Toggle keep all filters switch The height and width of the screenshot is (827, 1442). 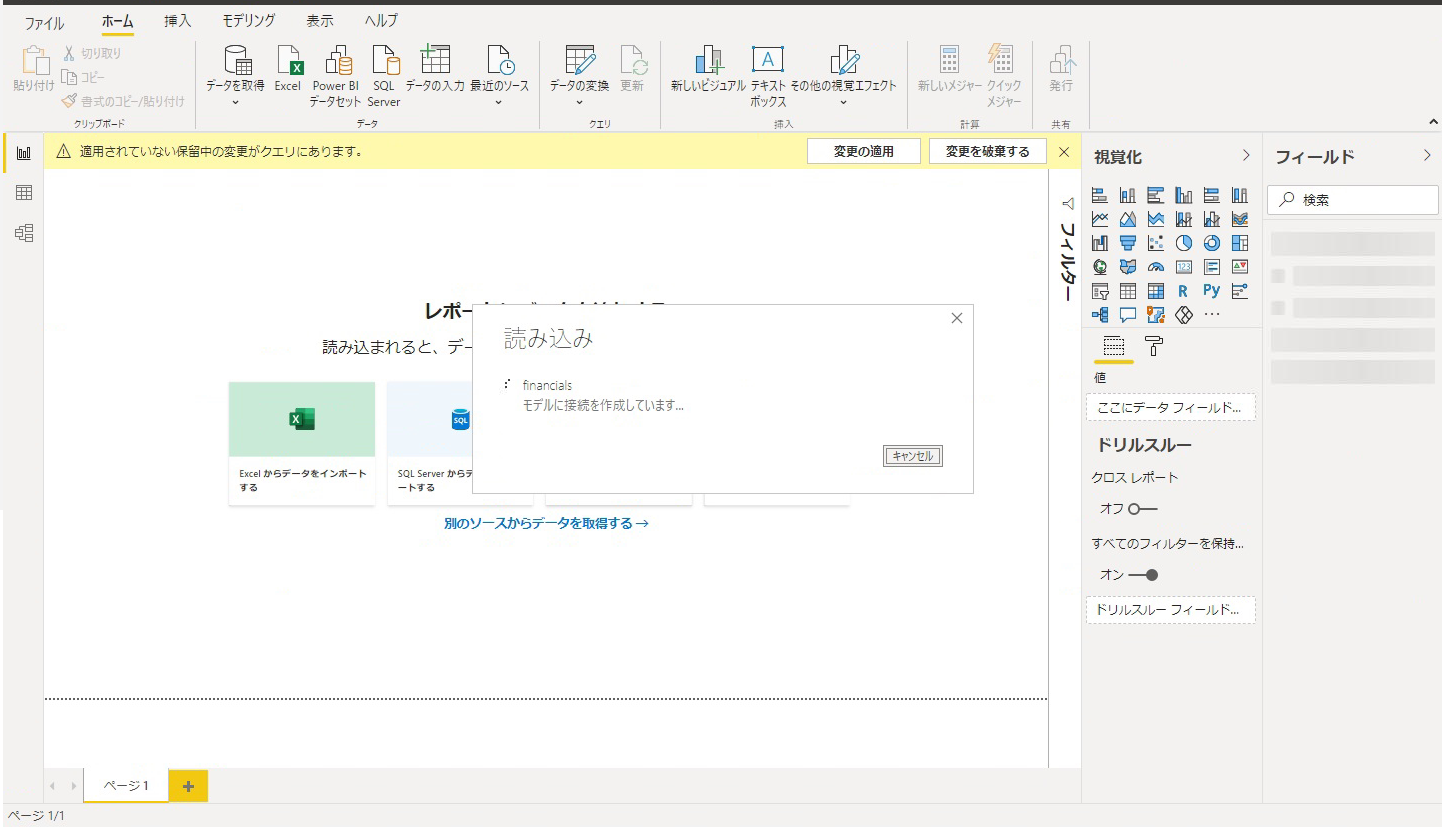point(1142,575)
